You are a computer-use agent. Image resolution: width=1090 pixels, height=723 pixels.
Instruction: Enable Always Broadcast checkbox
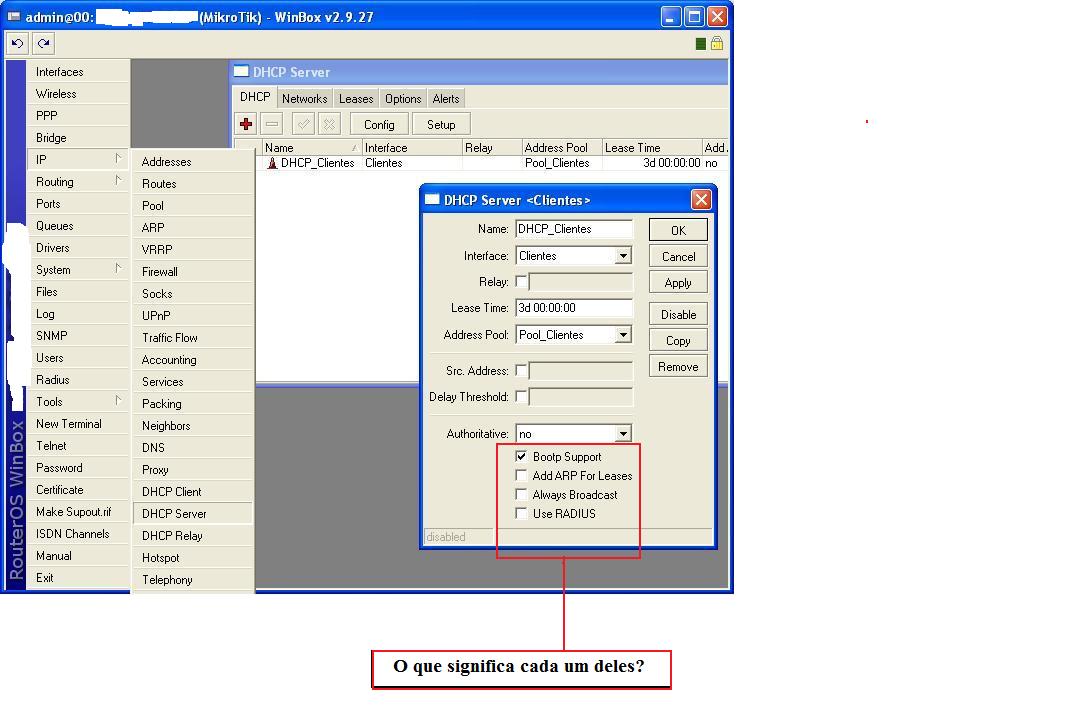pyautogui.click(x=521, y=494)
